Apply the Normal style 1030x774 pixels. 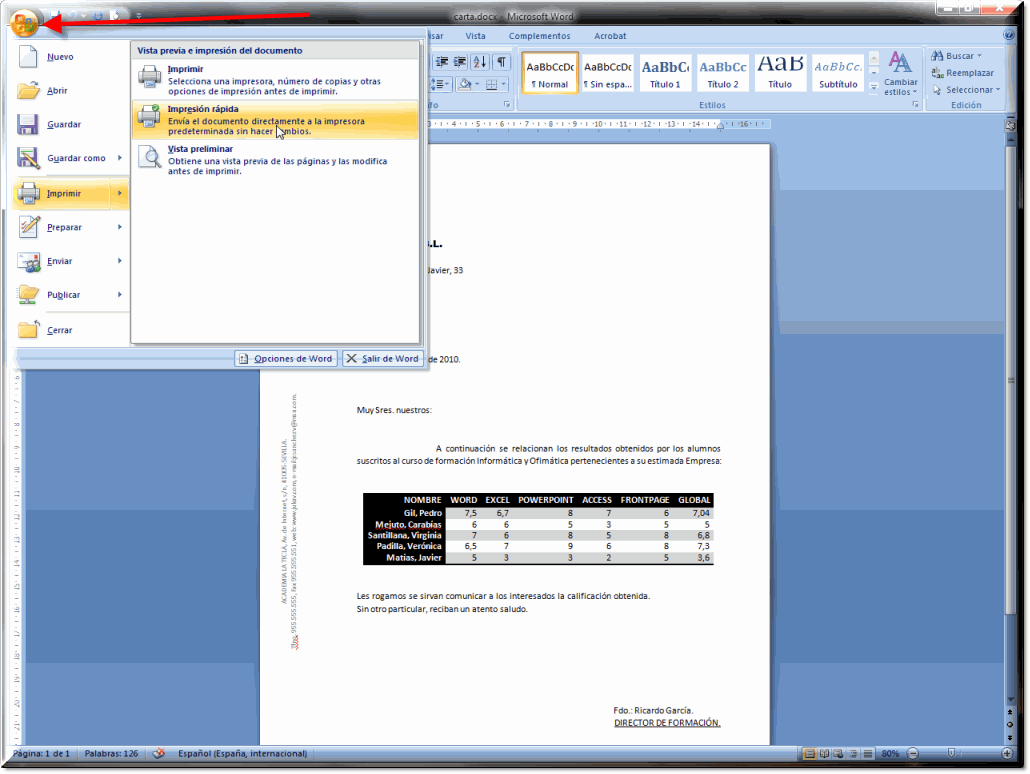[550, 72]
